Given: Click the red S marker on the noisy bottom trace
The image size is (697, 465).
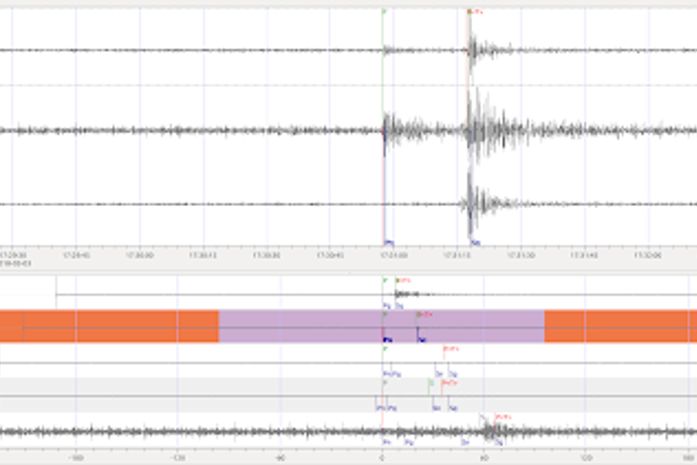Looking at the screenshot, I should pyautogui.click(x=500, y=416).
